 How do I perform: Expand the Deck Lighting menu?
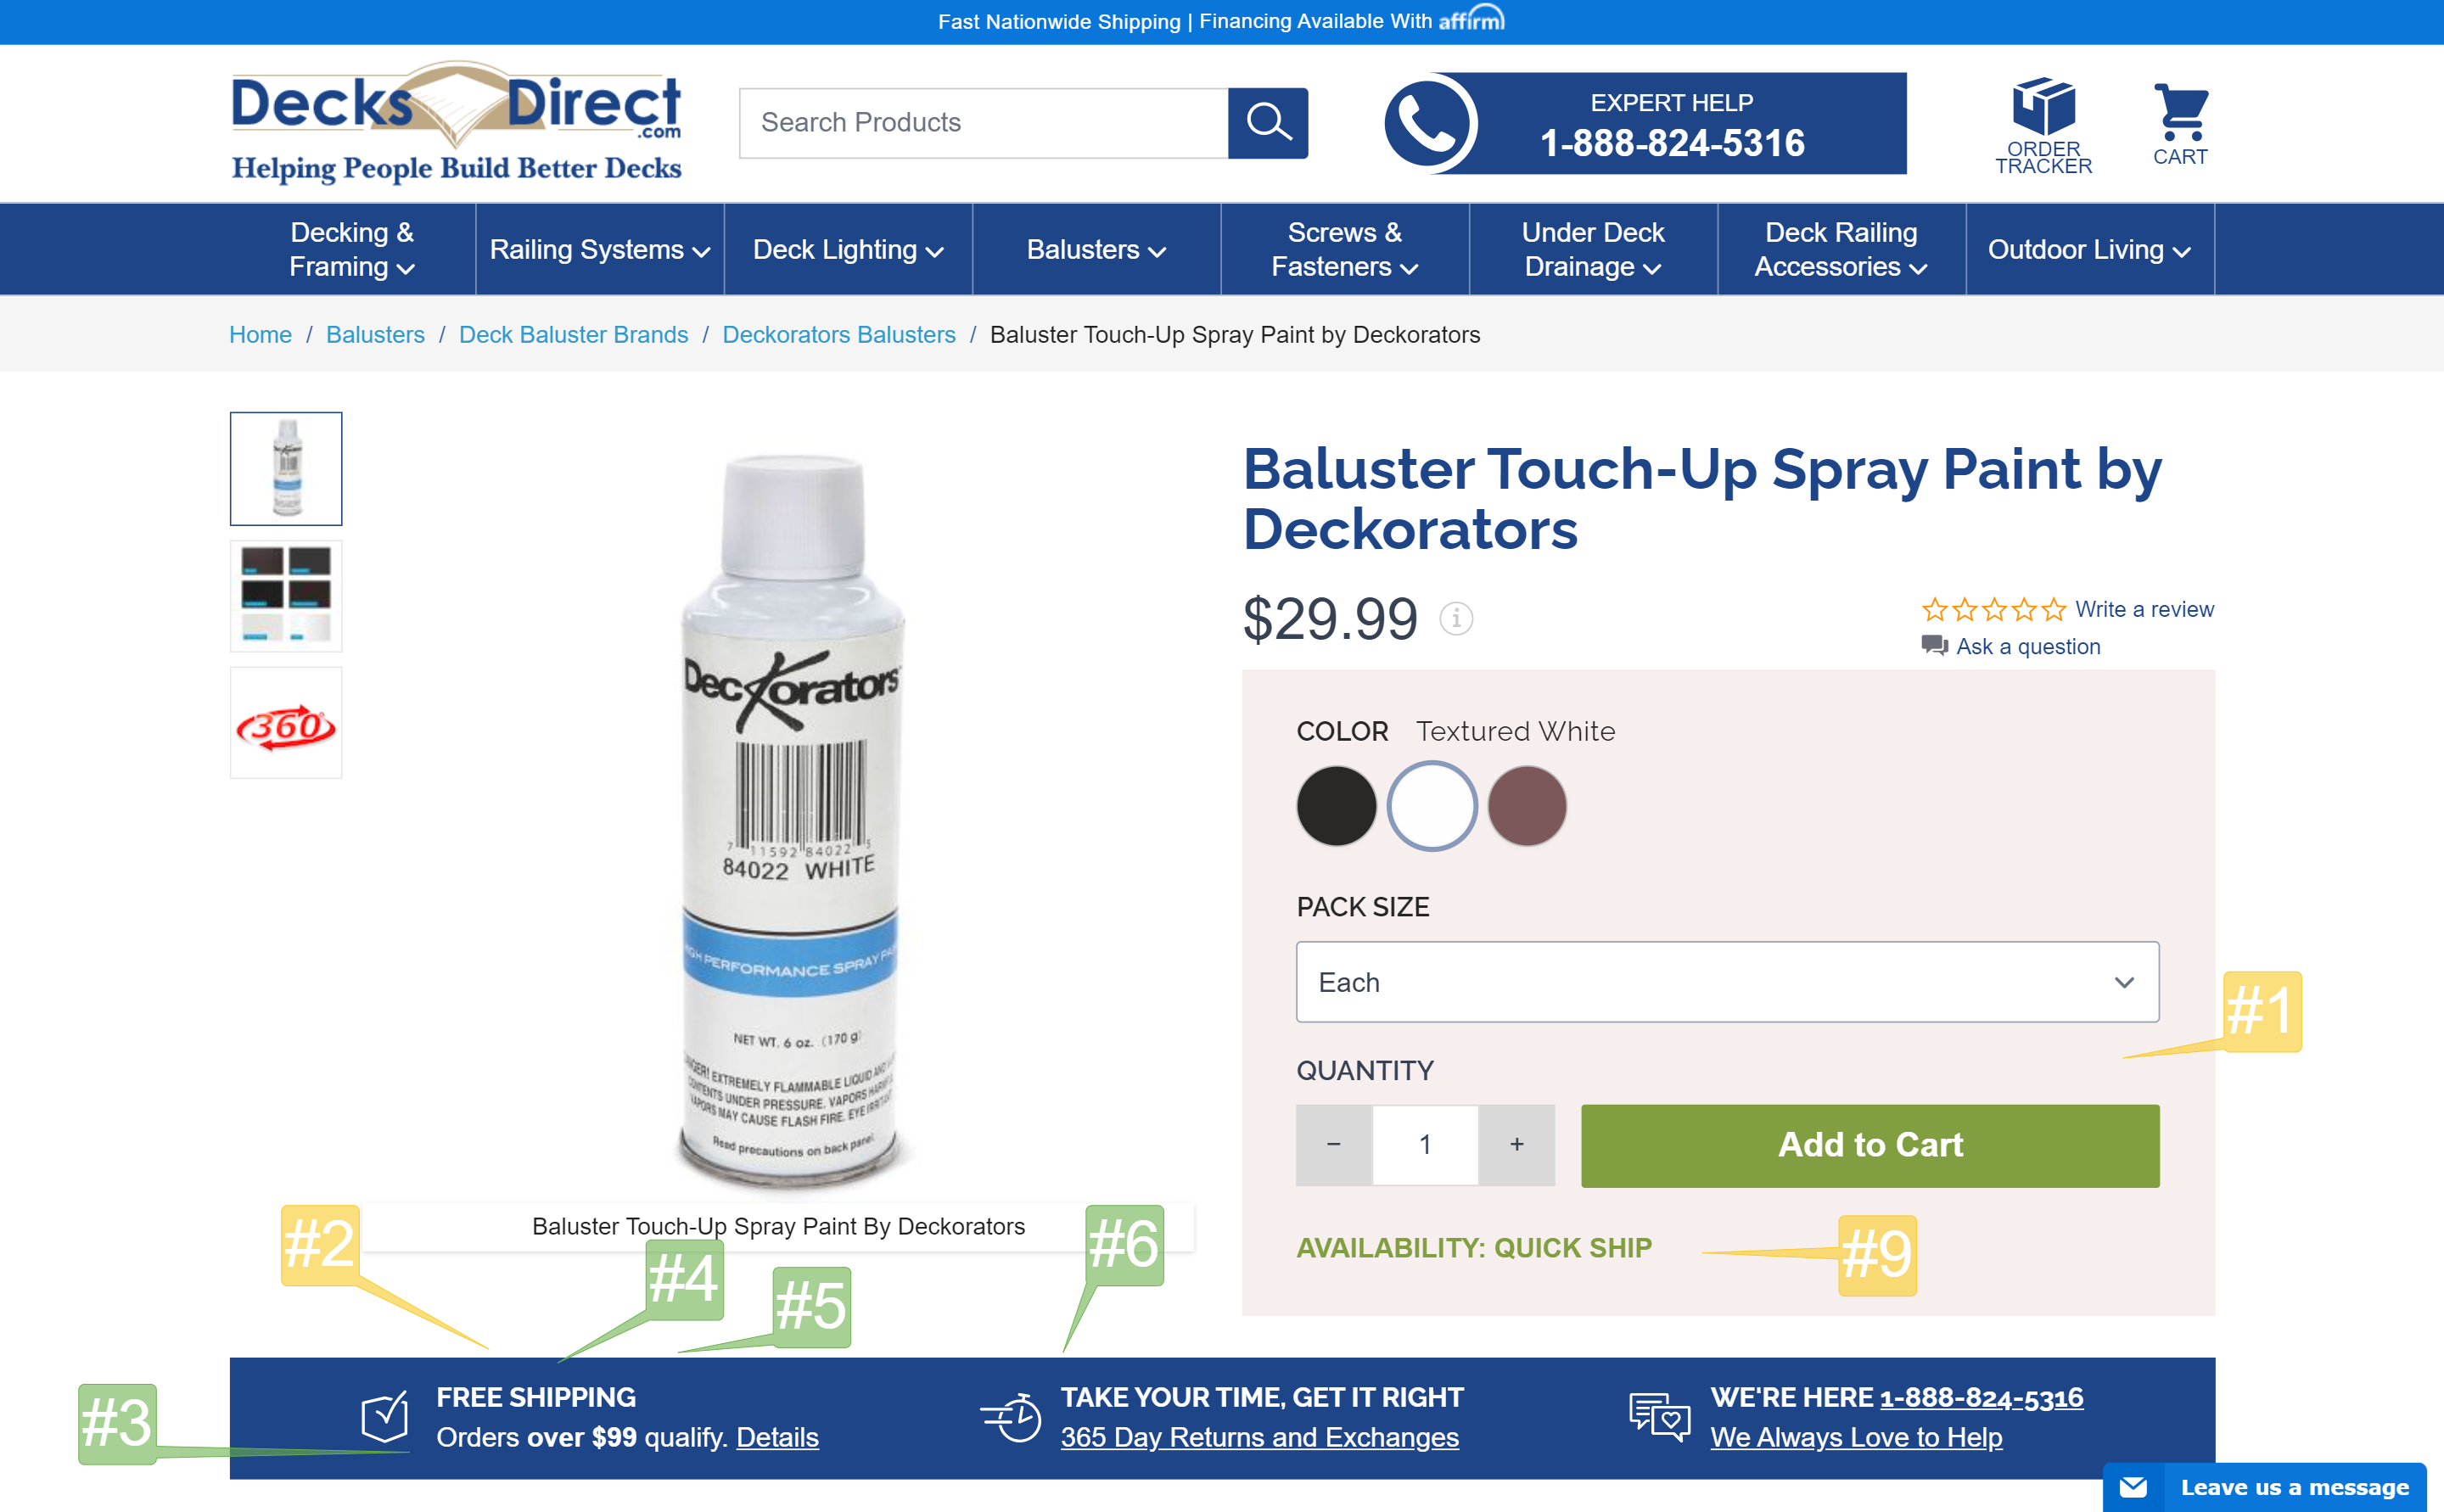pyautogui.click(x=848, y=250)
